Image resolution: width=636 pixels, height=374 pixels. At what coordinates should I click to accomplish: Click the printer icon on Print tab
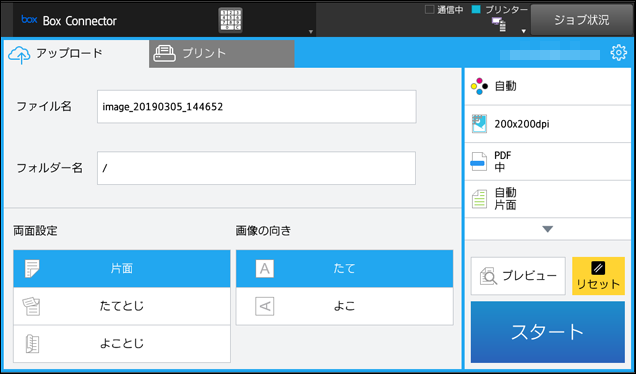164,53
